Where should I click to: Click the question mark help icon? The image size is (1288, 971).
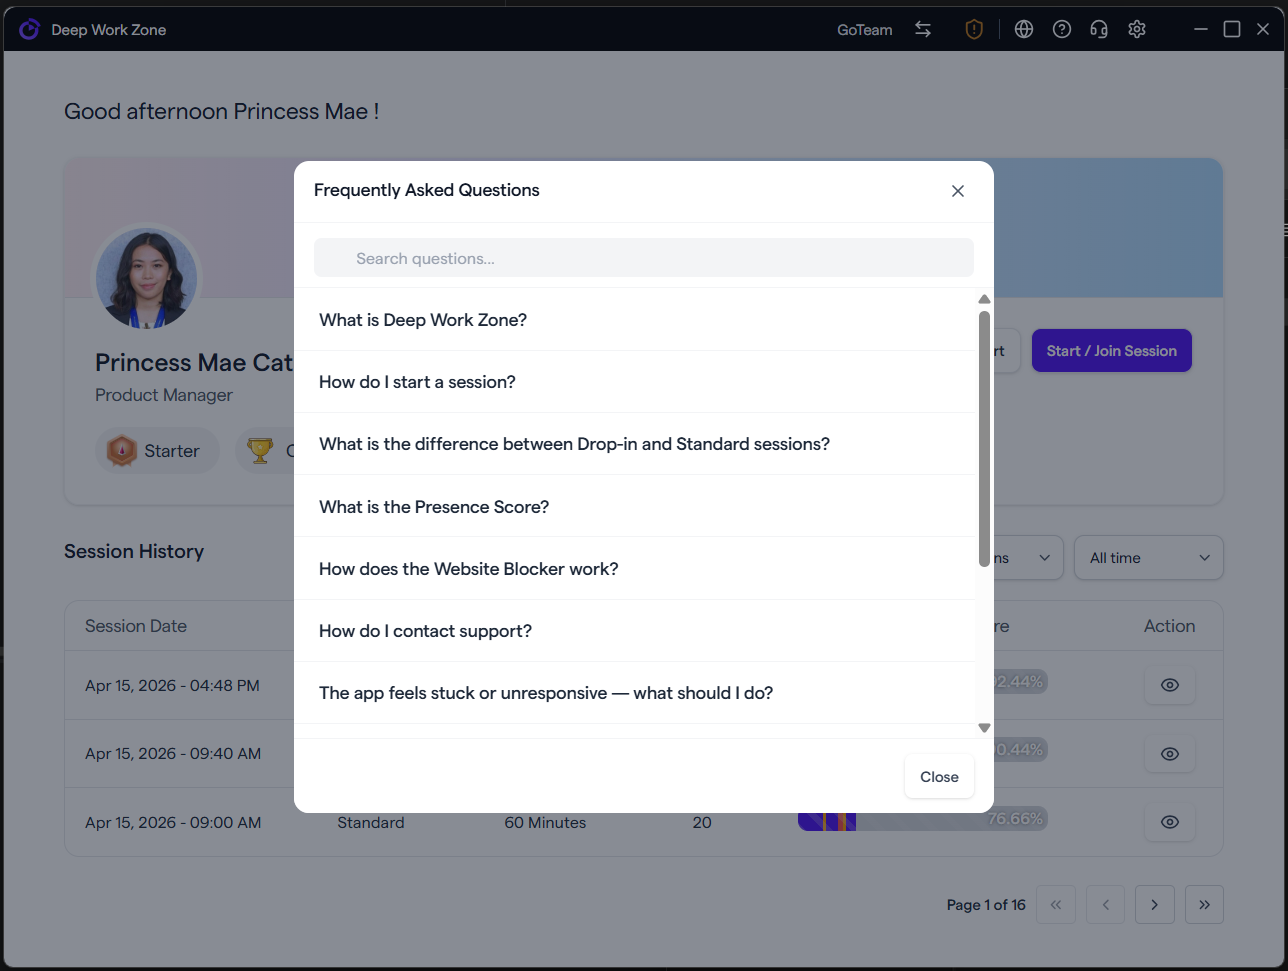[1062, 29]
